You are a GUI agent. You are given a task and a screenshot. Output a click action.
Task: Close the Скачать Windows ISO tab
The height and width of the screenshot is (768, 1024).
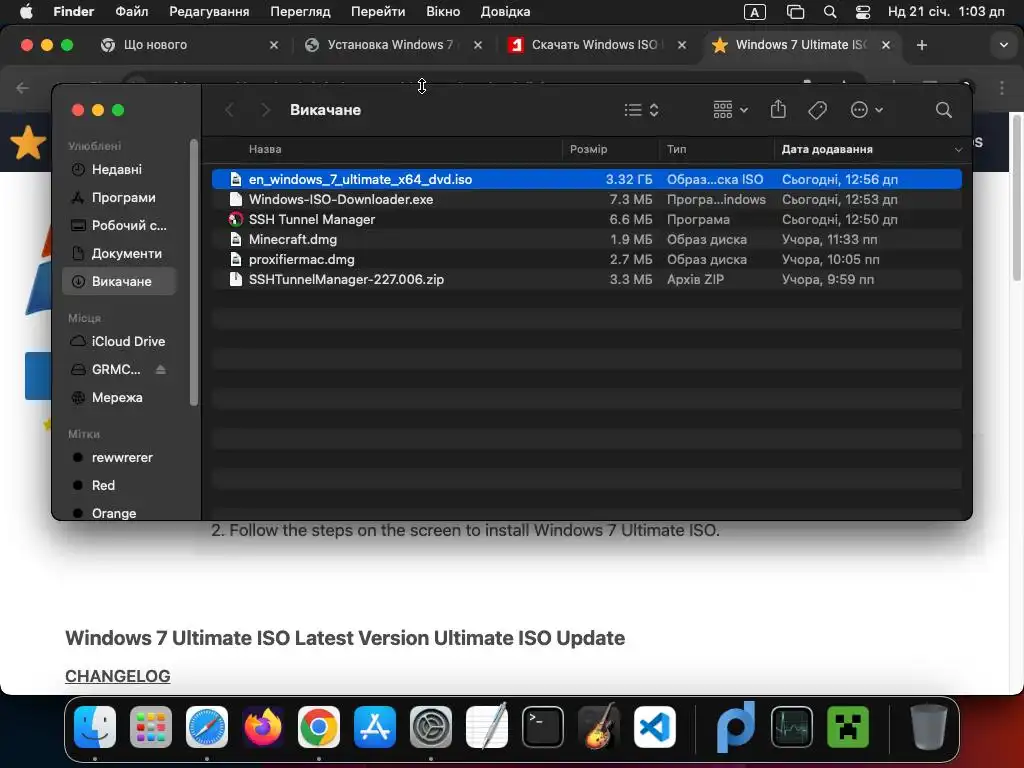682,45
